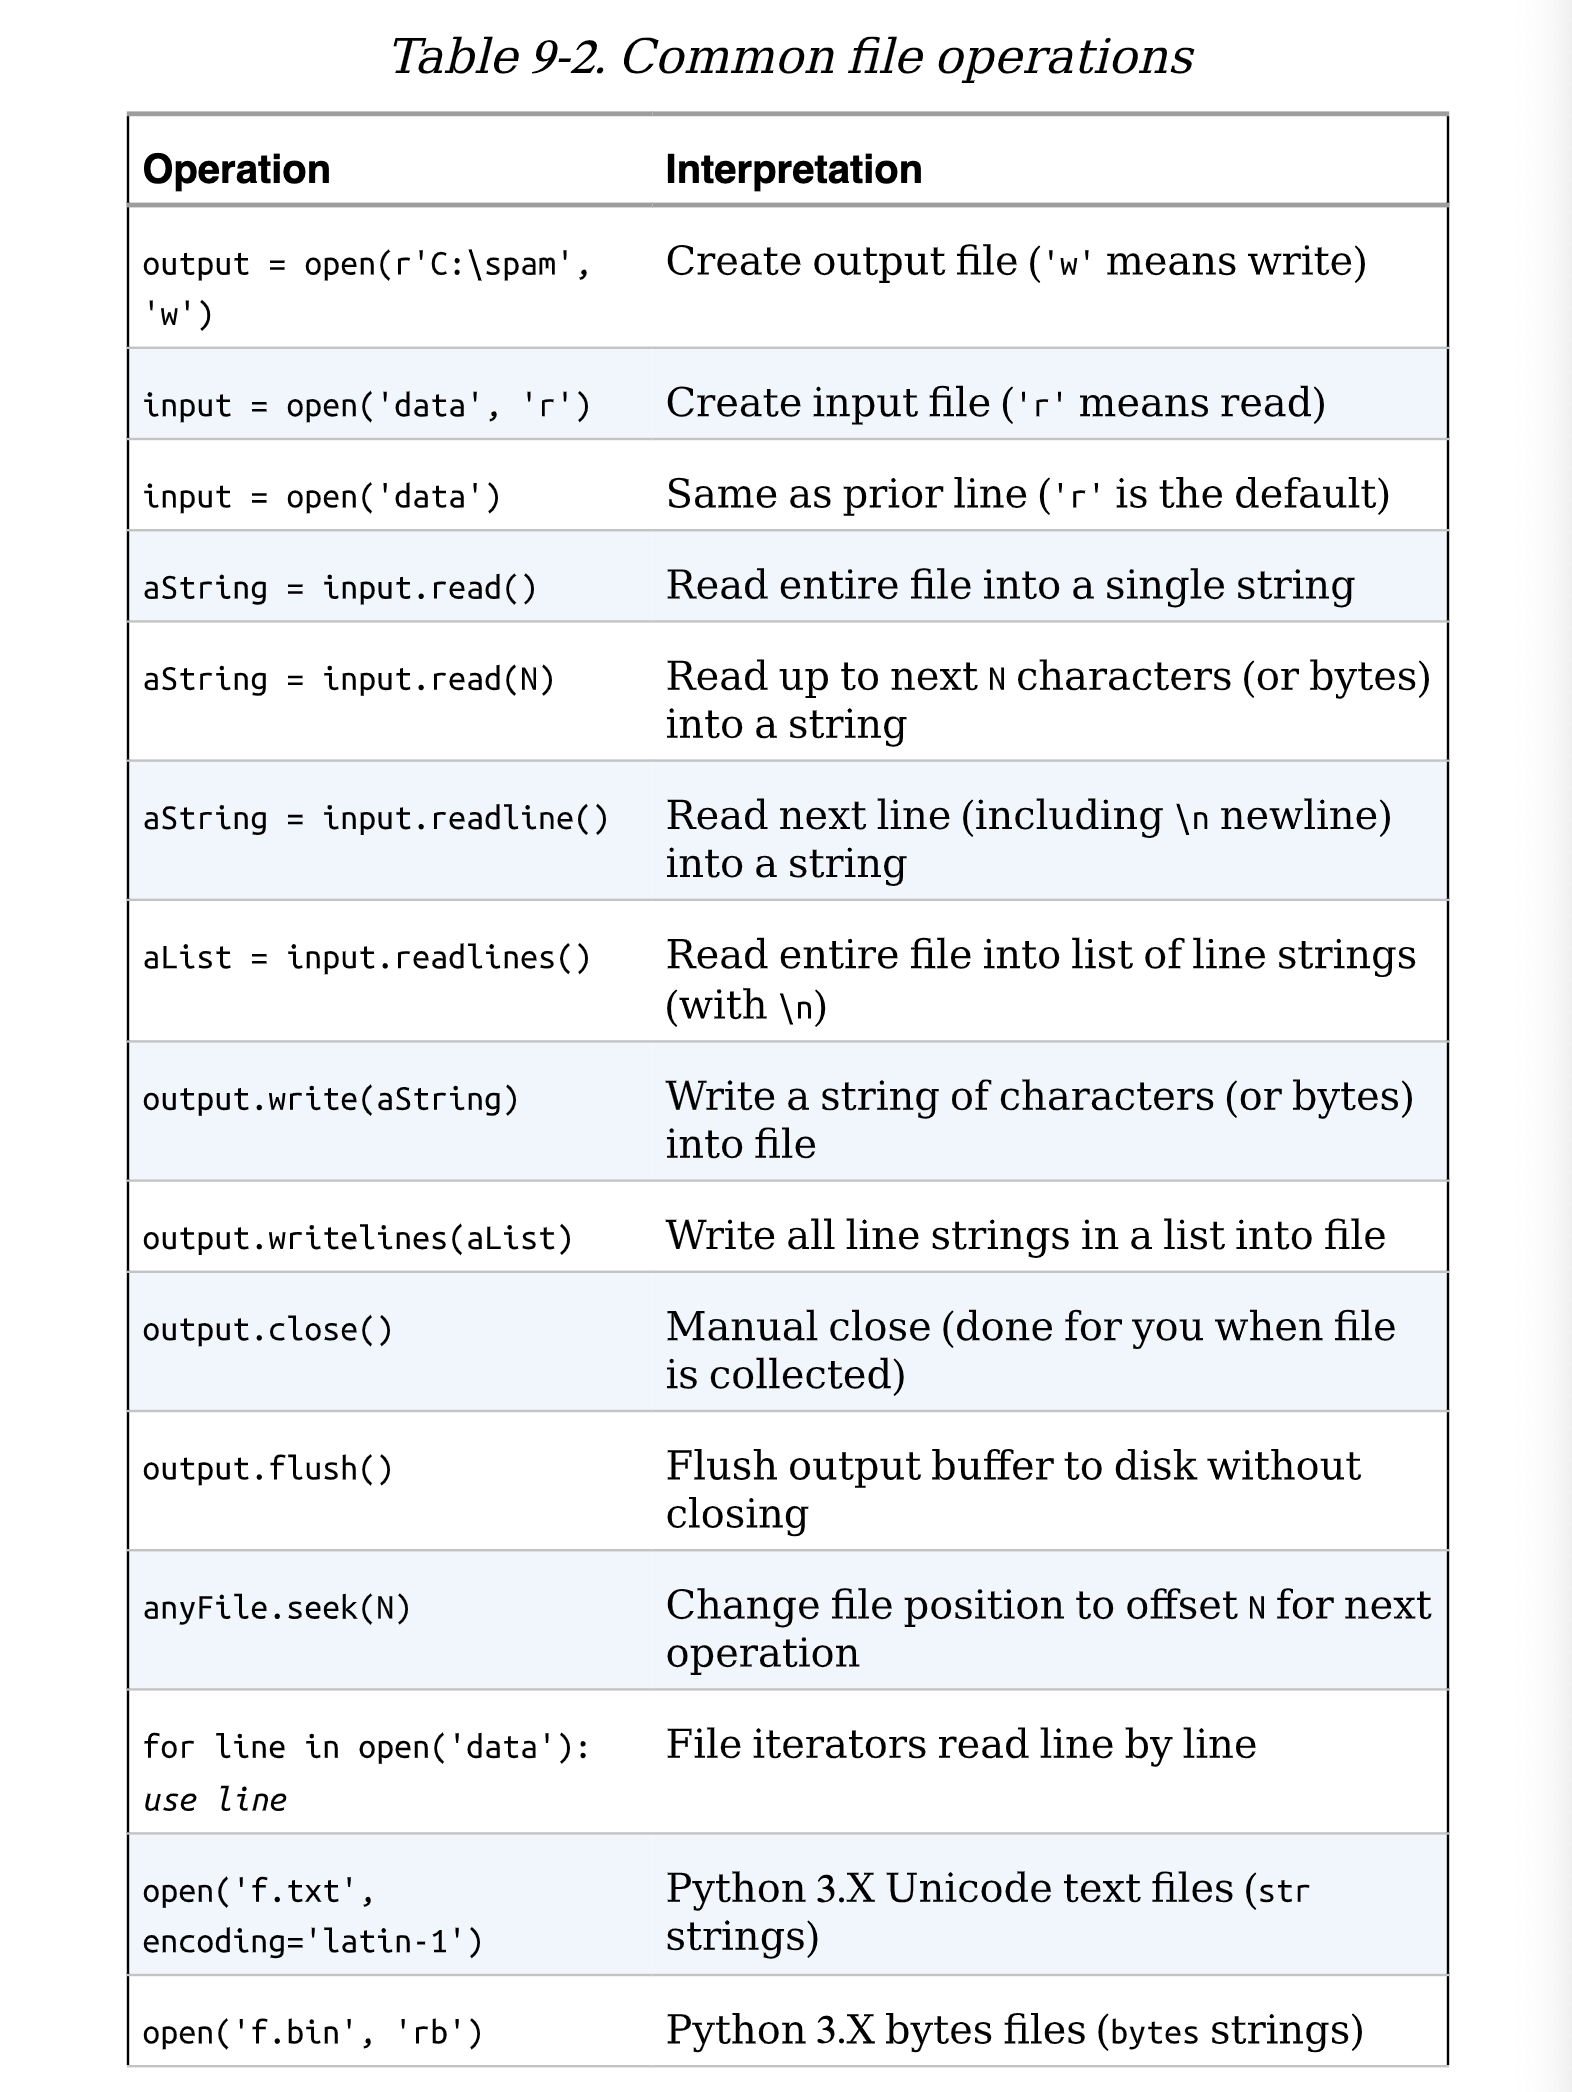Viewport: 1572px width, 2092px height.
Task: Select the 'Operation' column header
Action: (x=236, y=169)
